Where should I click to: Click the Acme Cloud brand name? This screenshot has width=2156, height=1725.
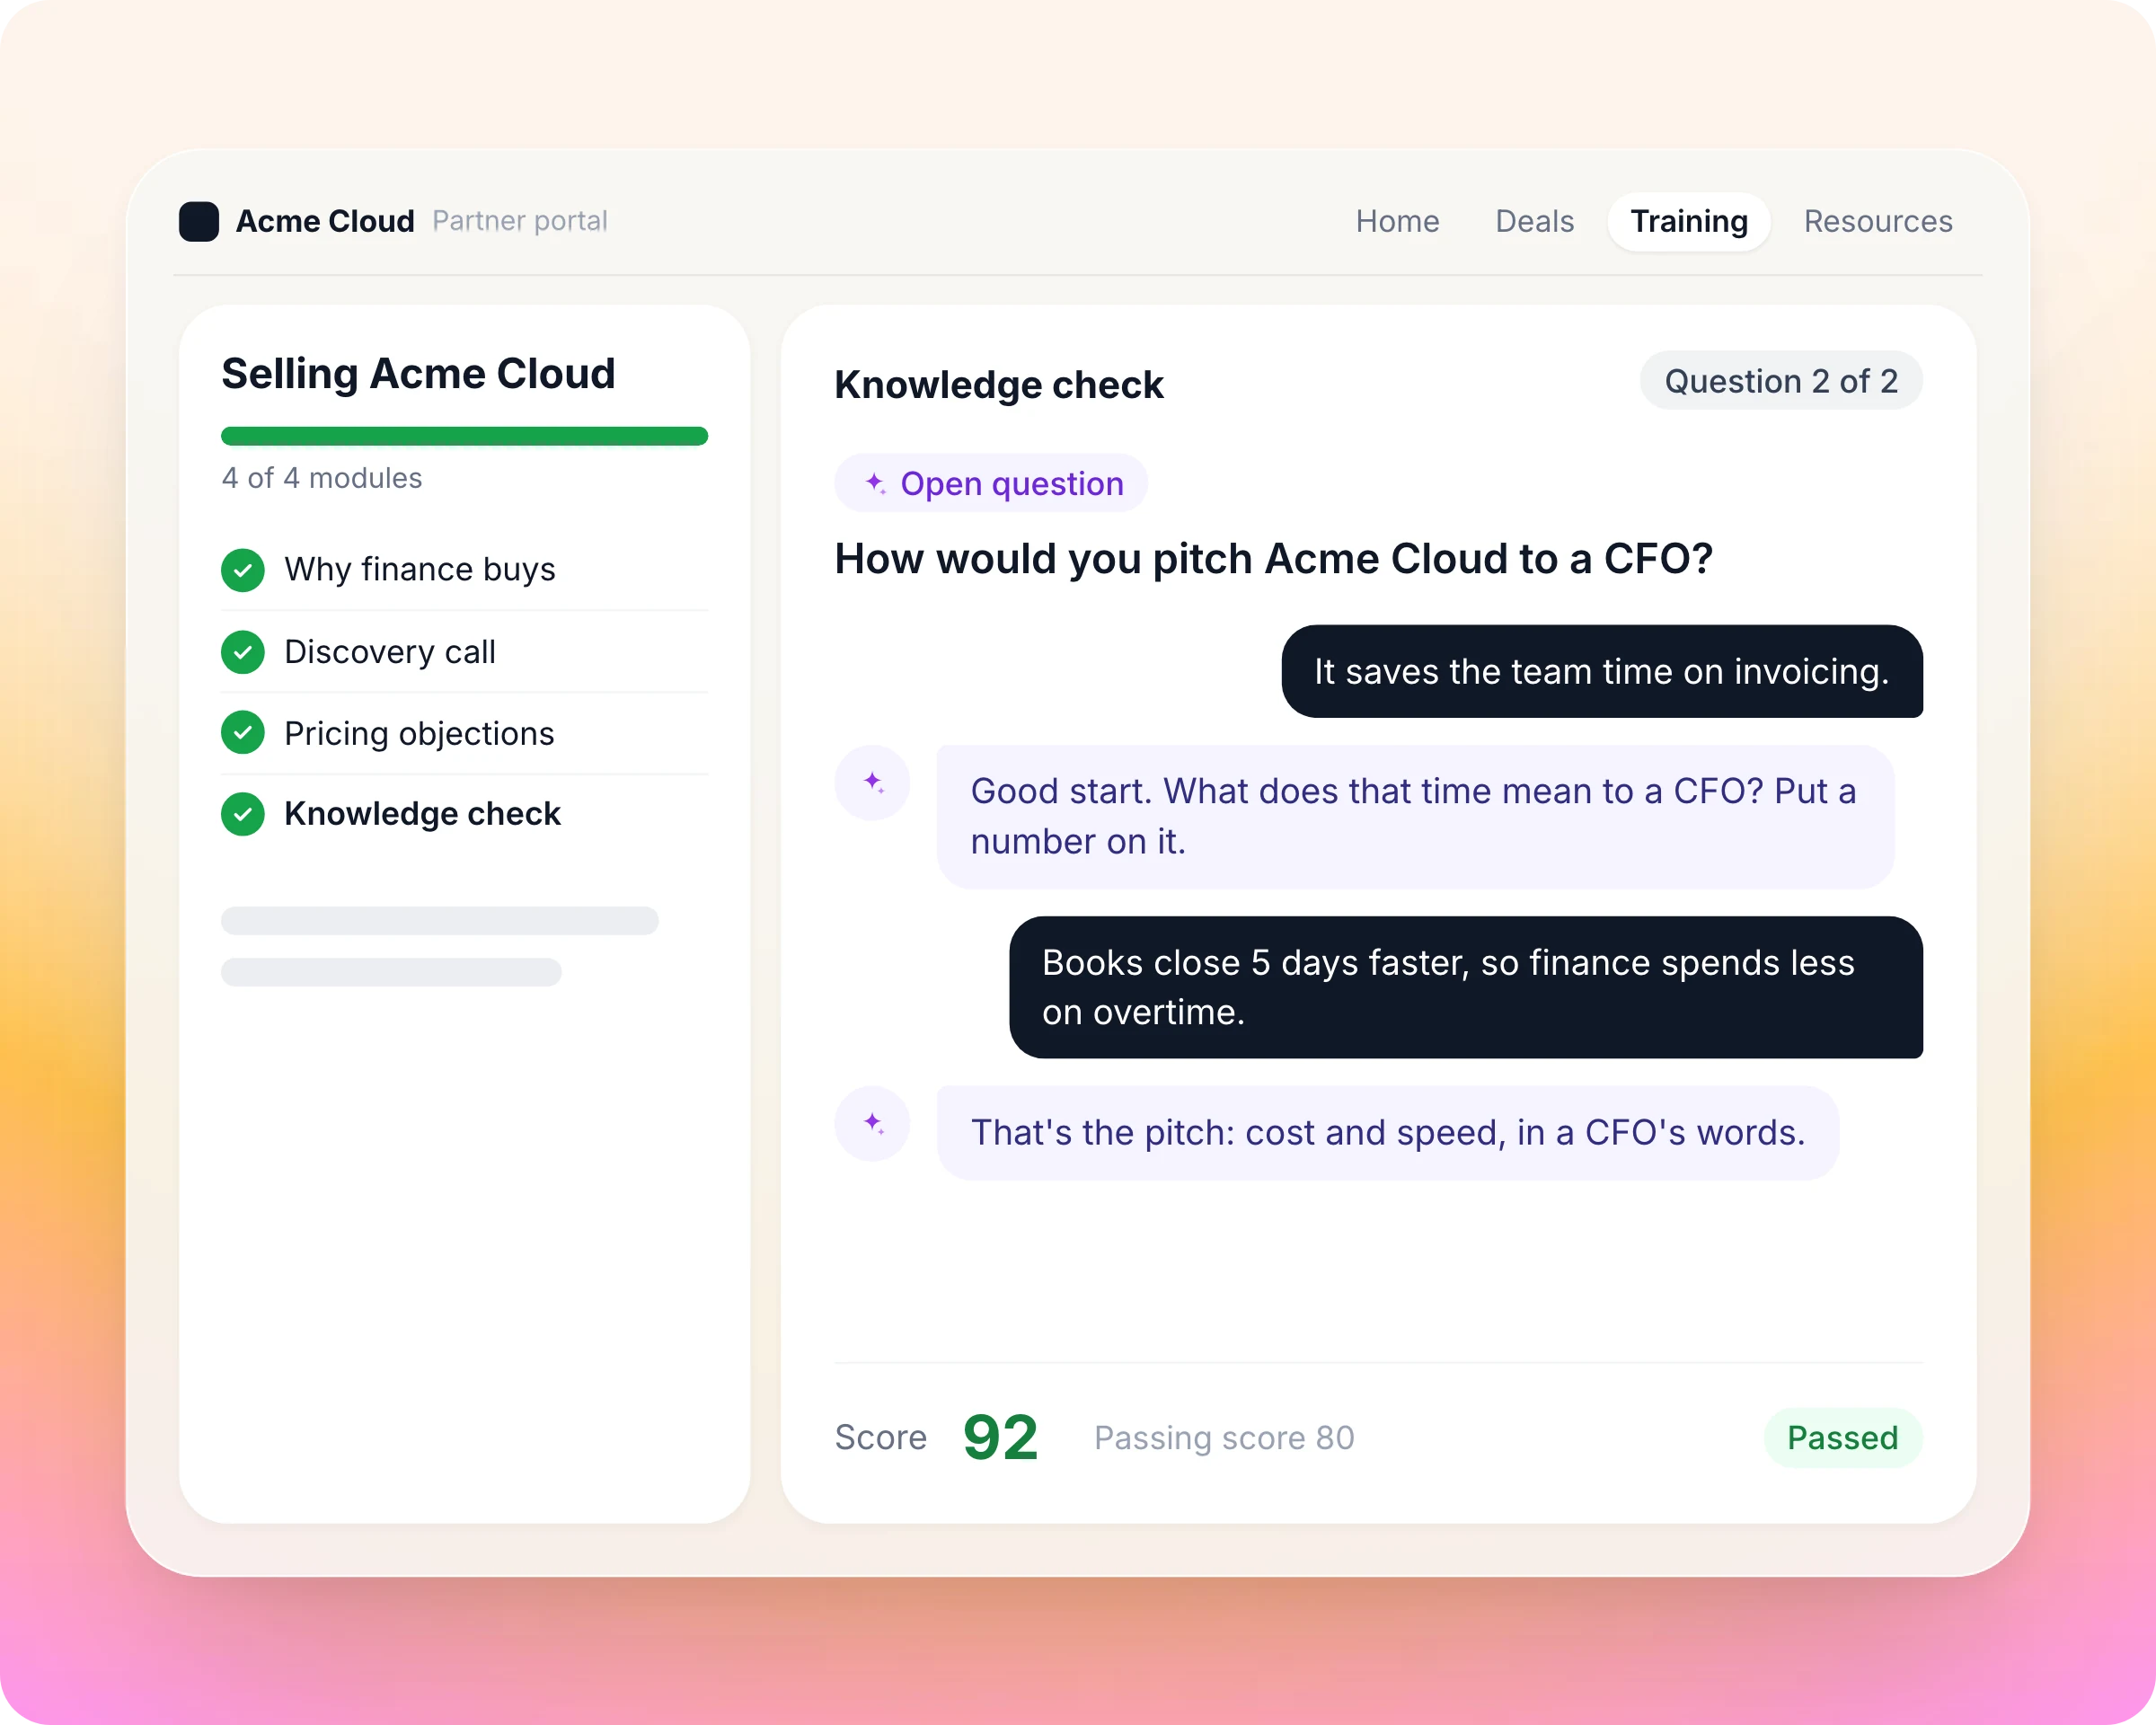click(x=325, y=221)
